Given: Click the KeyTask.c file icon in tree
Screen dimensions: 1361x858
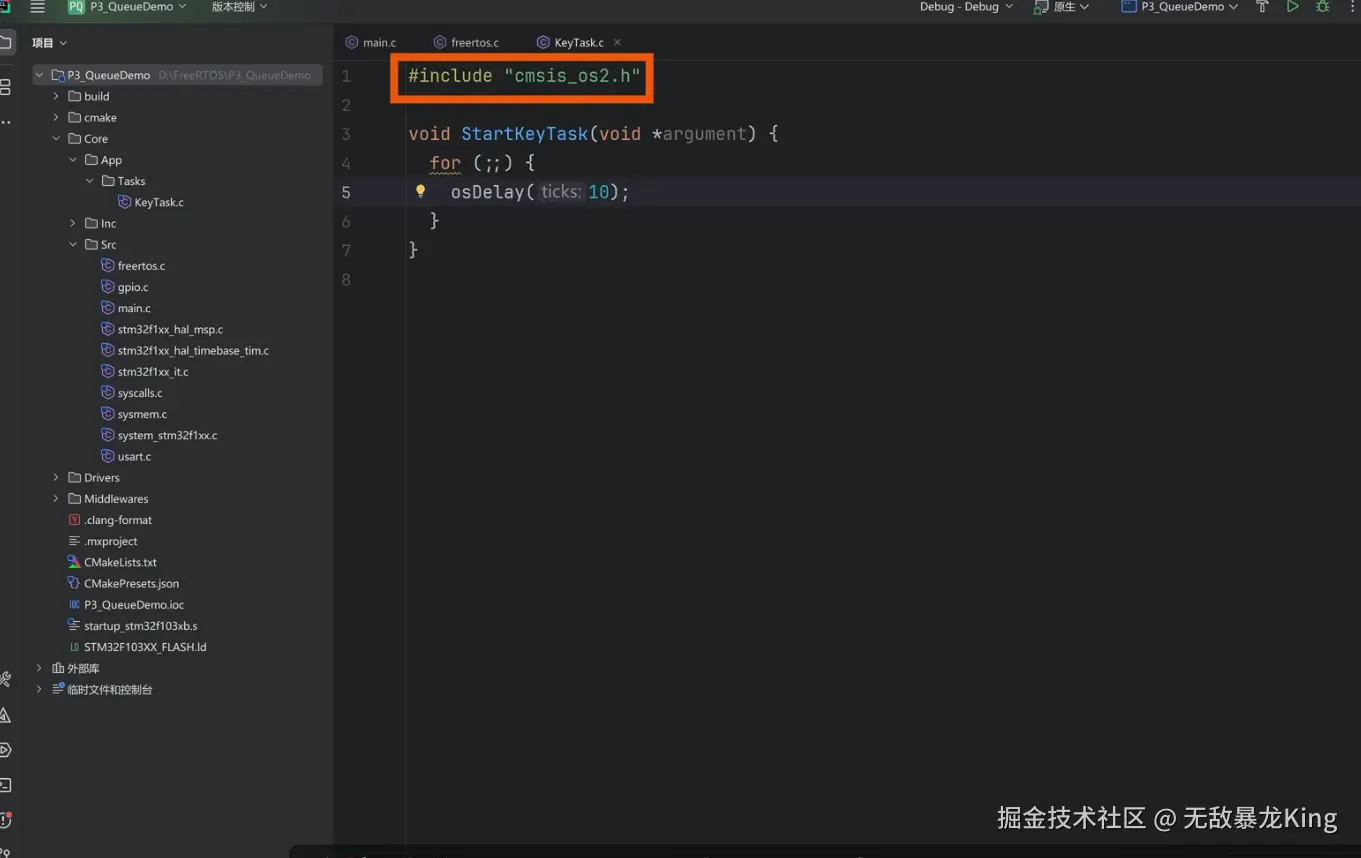Looking at the screenshot, I should click(x=125, y=202).
